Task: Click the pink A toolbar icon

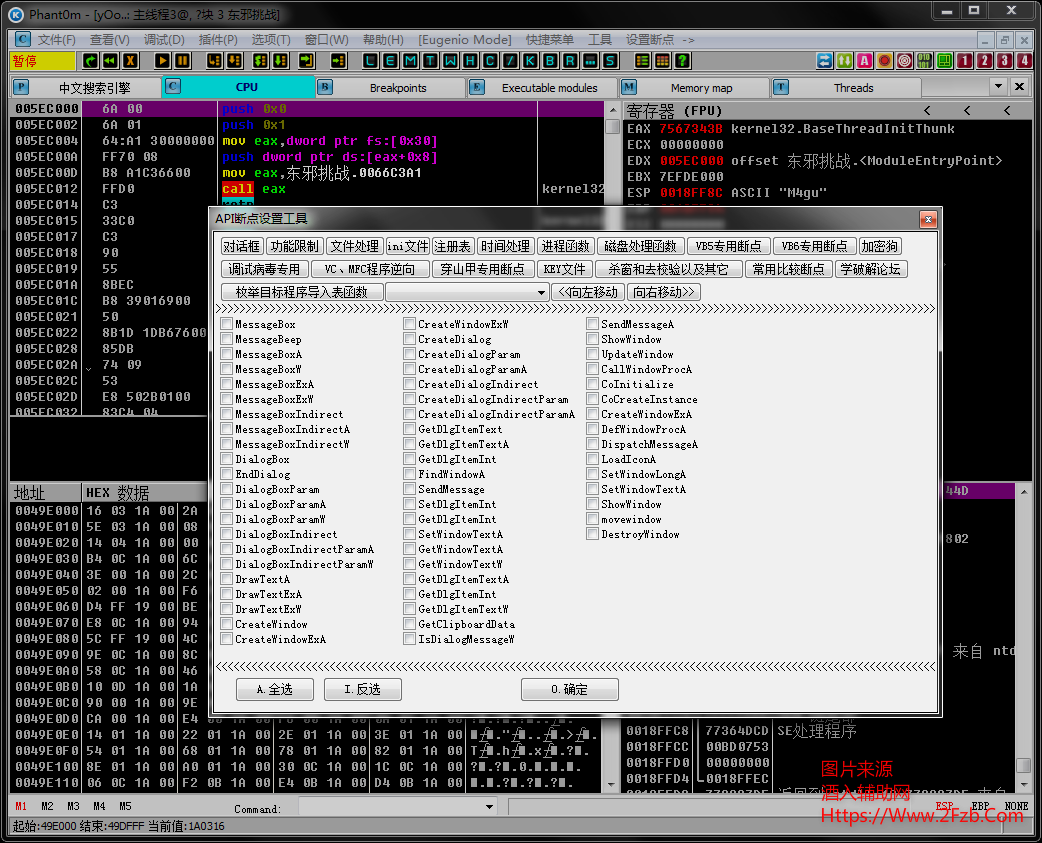Action: [865, 61]
